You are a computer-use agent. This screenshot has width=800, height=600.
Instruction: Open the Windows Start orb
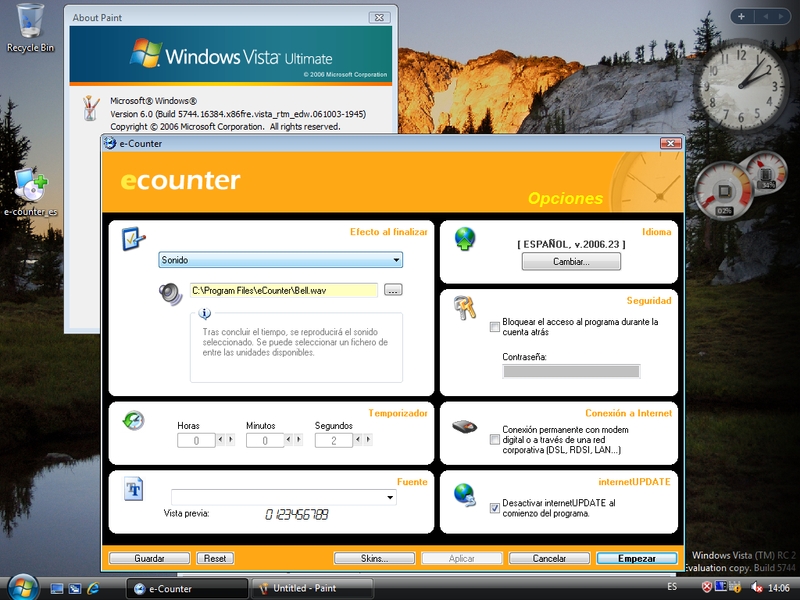(23, 587)
